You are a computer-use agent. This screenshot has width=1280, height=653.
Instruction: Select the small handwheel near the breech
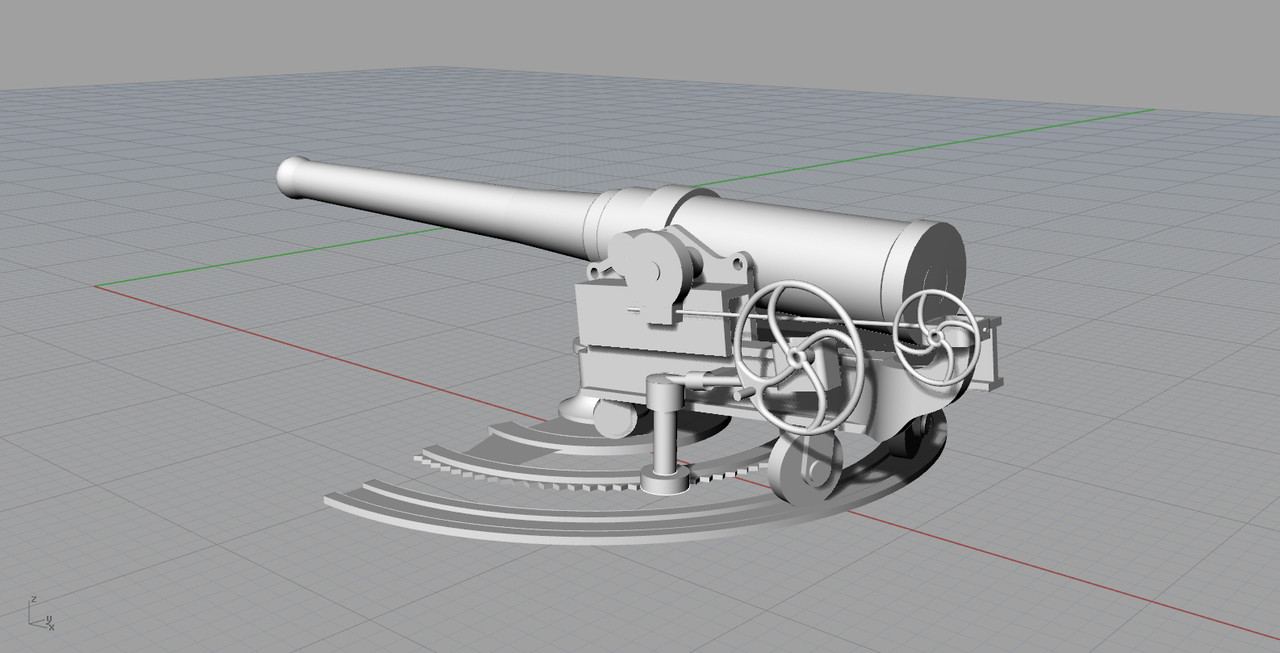point(936,338)
